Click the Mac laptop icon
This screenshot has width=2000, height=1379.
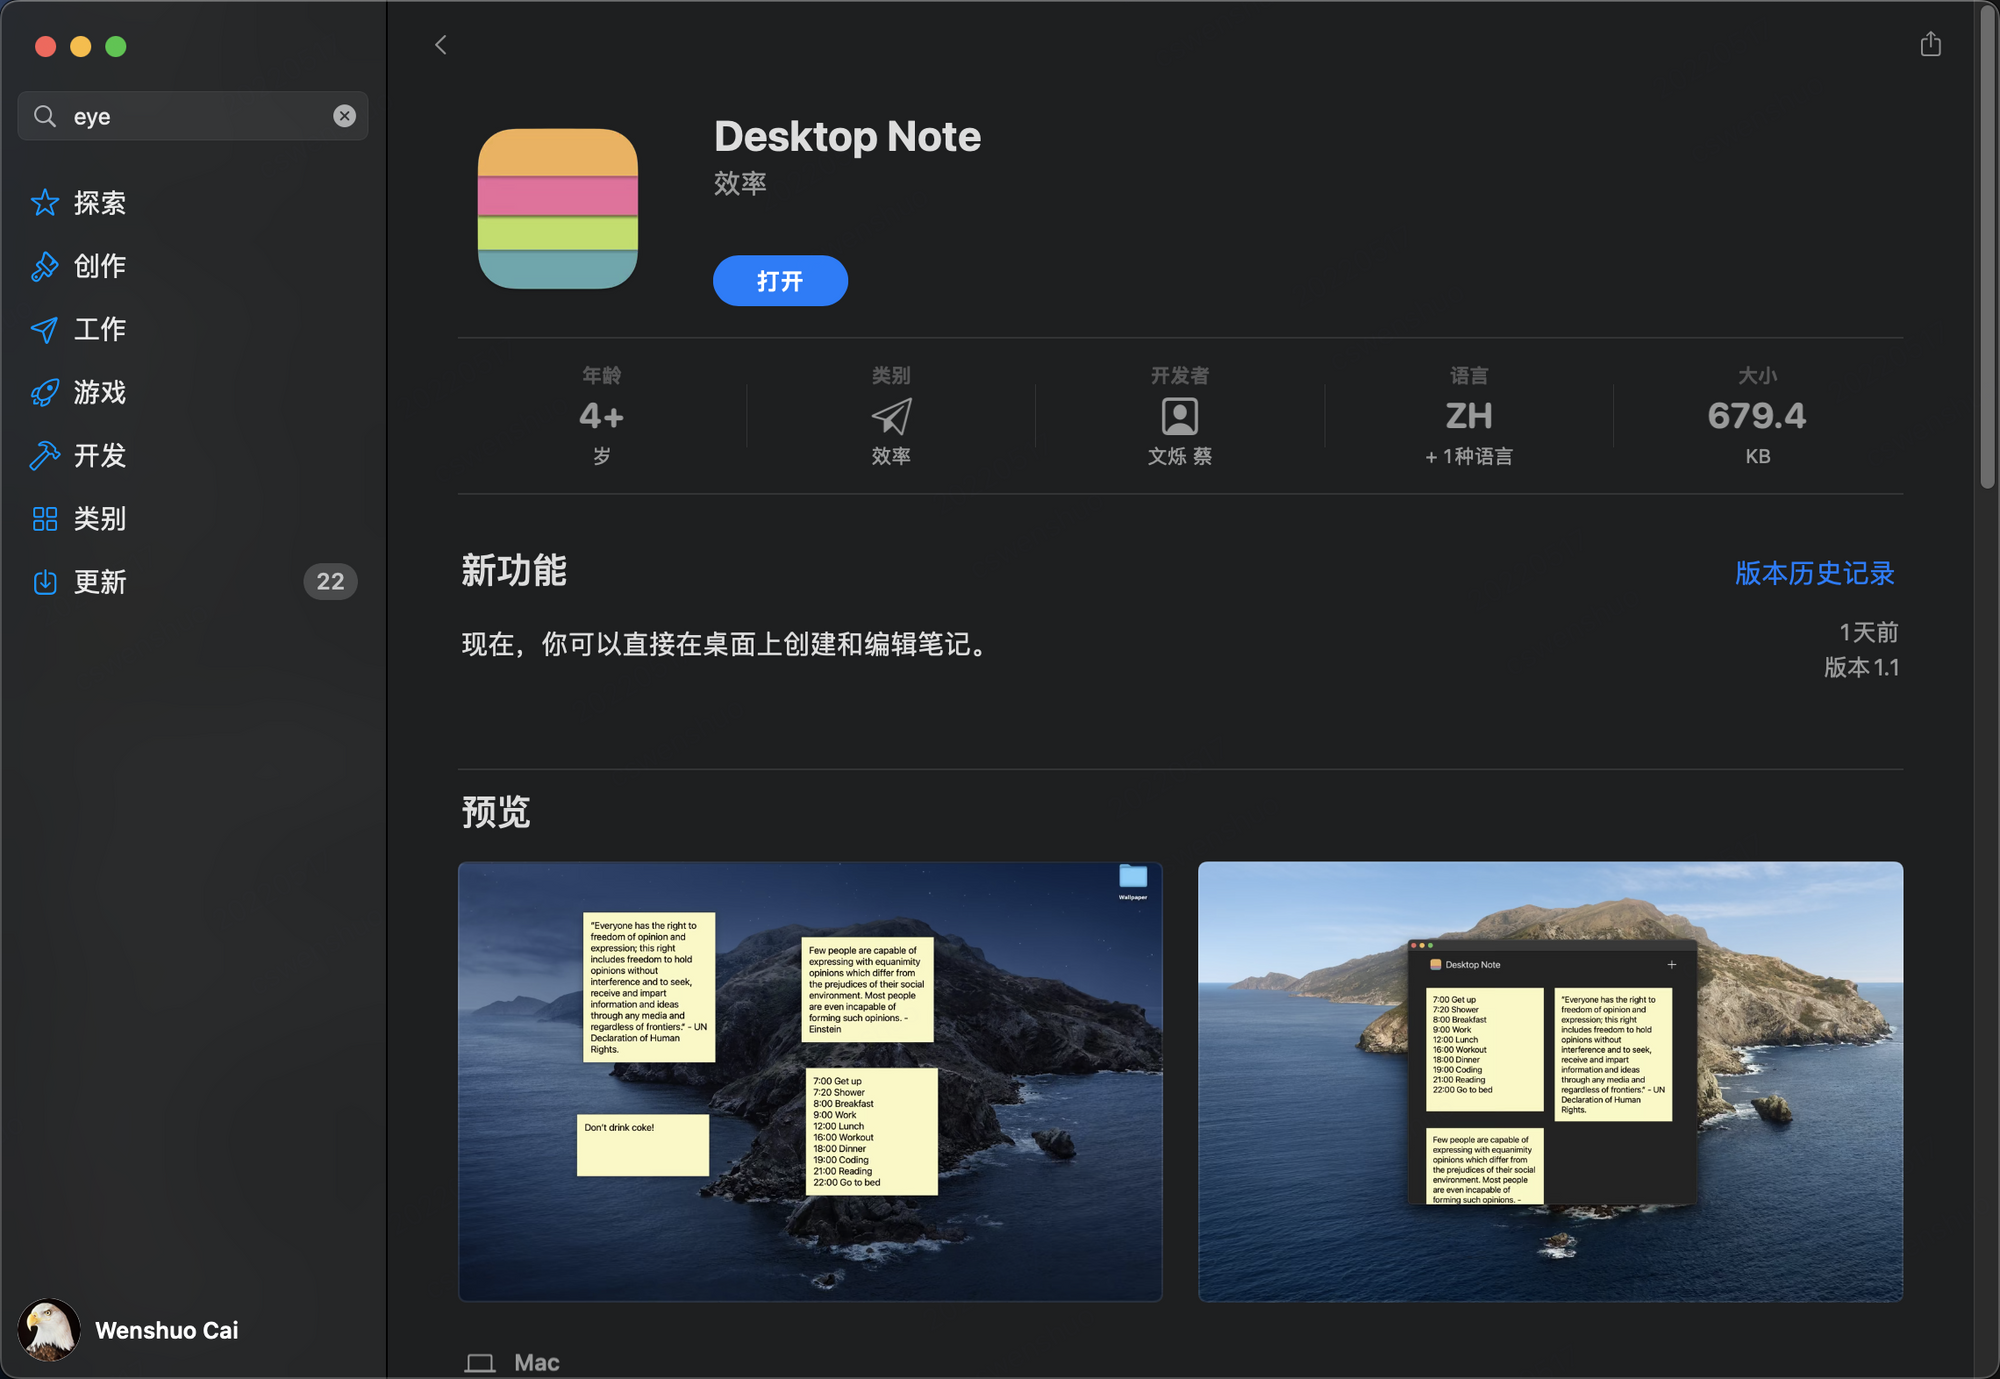point(480,1362)
